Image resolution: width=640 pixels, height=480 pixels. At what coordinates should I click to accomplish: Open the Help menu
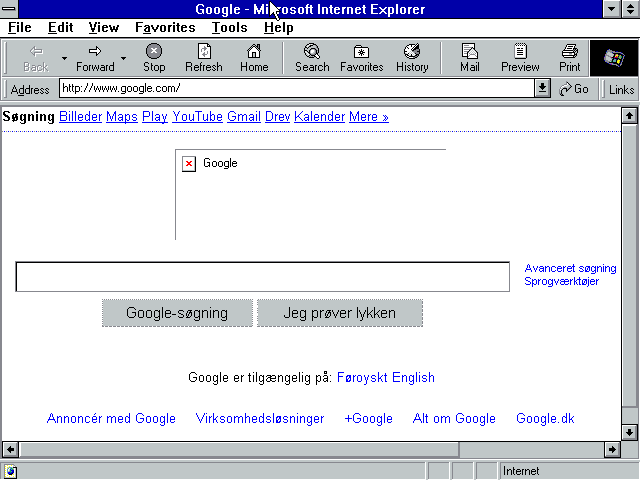[278, 27]
